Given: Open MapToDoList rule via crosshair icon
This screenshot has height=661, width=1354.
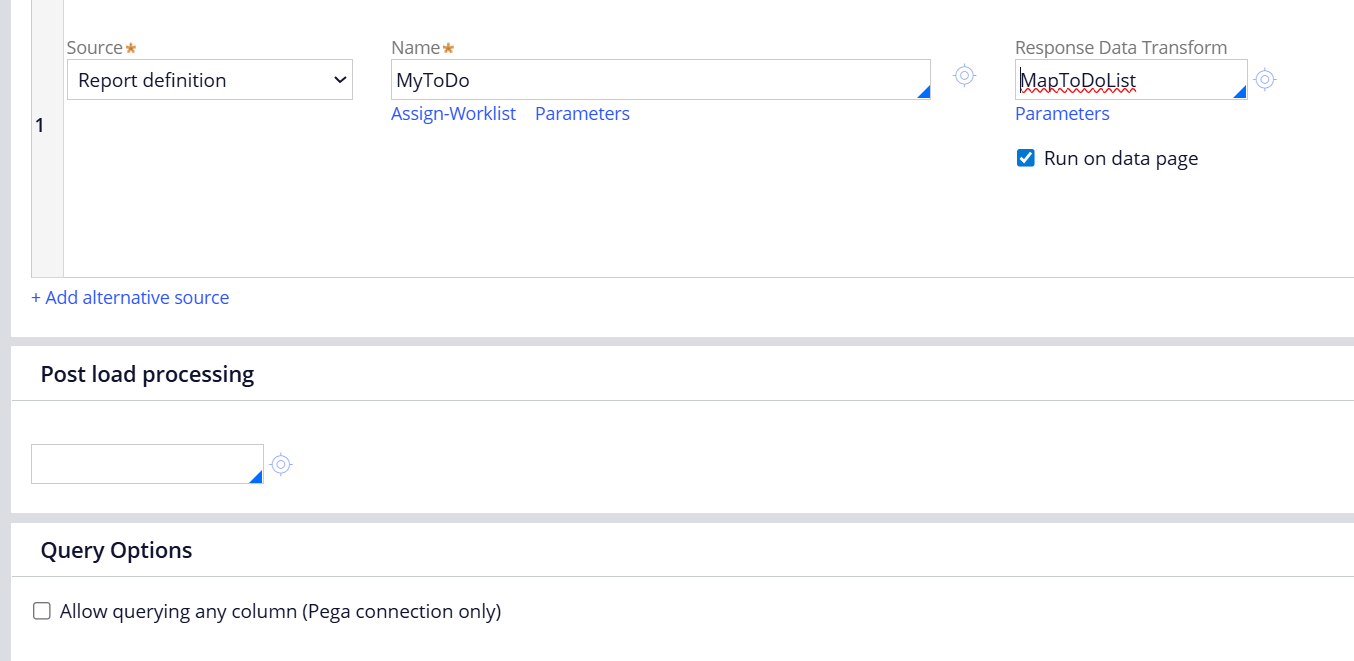Looking at the screenshot, I should tap(1264, 80).
